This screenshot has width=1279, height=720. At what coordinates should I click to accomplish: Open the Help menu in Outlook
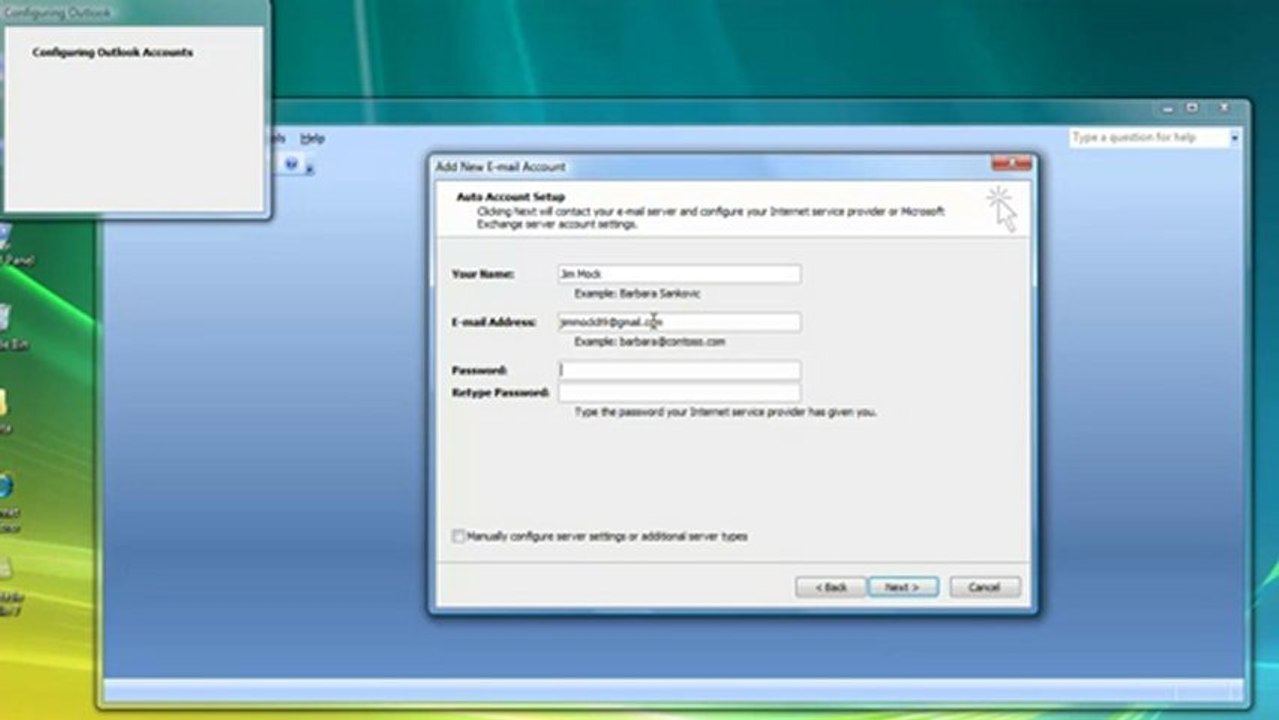click(313, 138)
